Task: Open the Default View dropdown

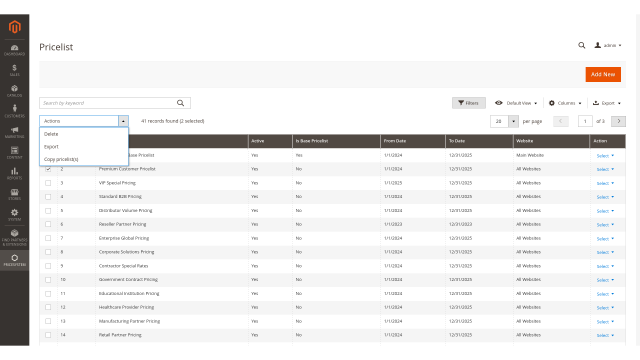Action: [x=516, y=103]
